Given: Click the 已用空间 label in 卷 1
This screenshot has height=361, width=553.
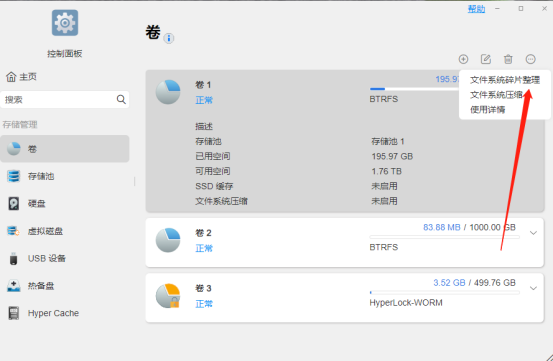Looking at the screenshot, I should coord(213,156).
